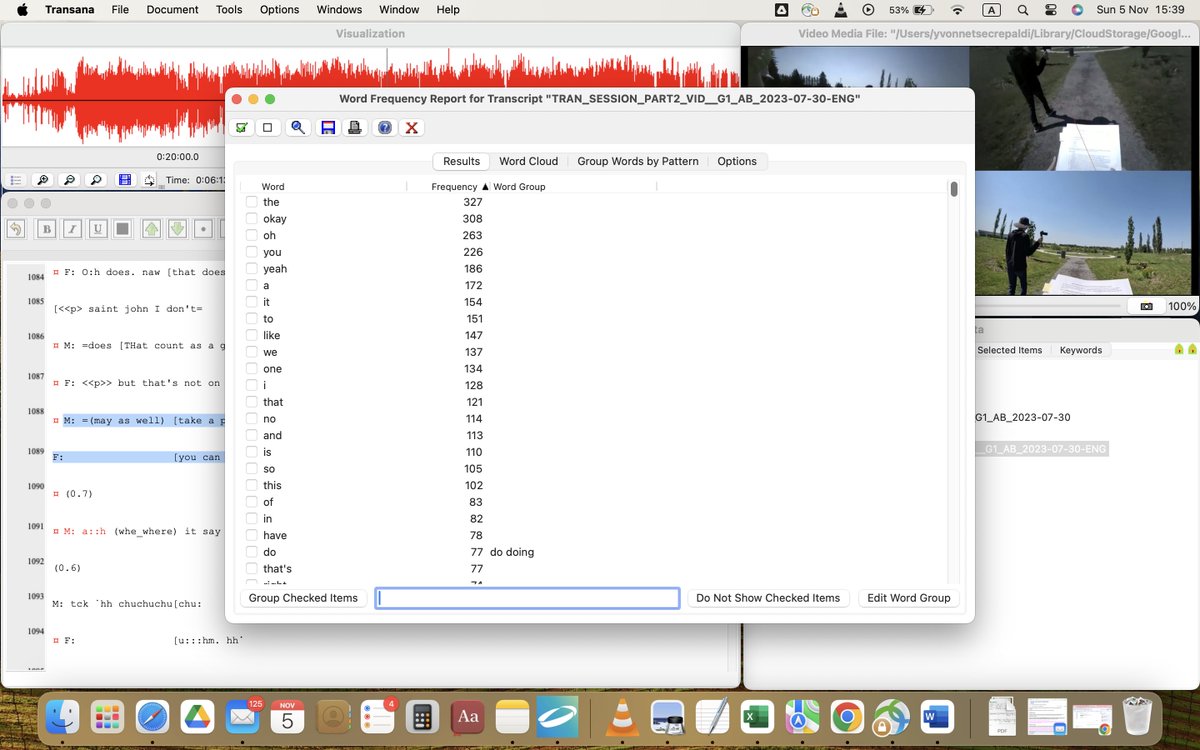This screenshot has width=1200, height=750.
Task: Click the word group name text field
Action: 528,598
